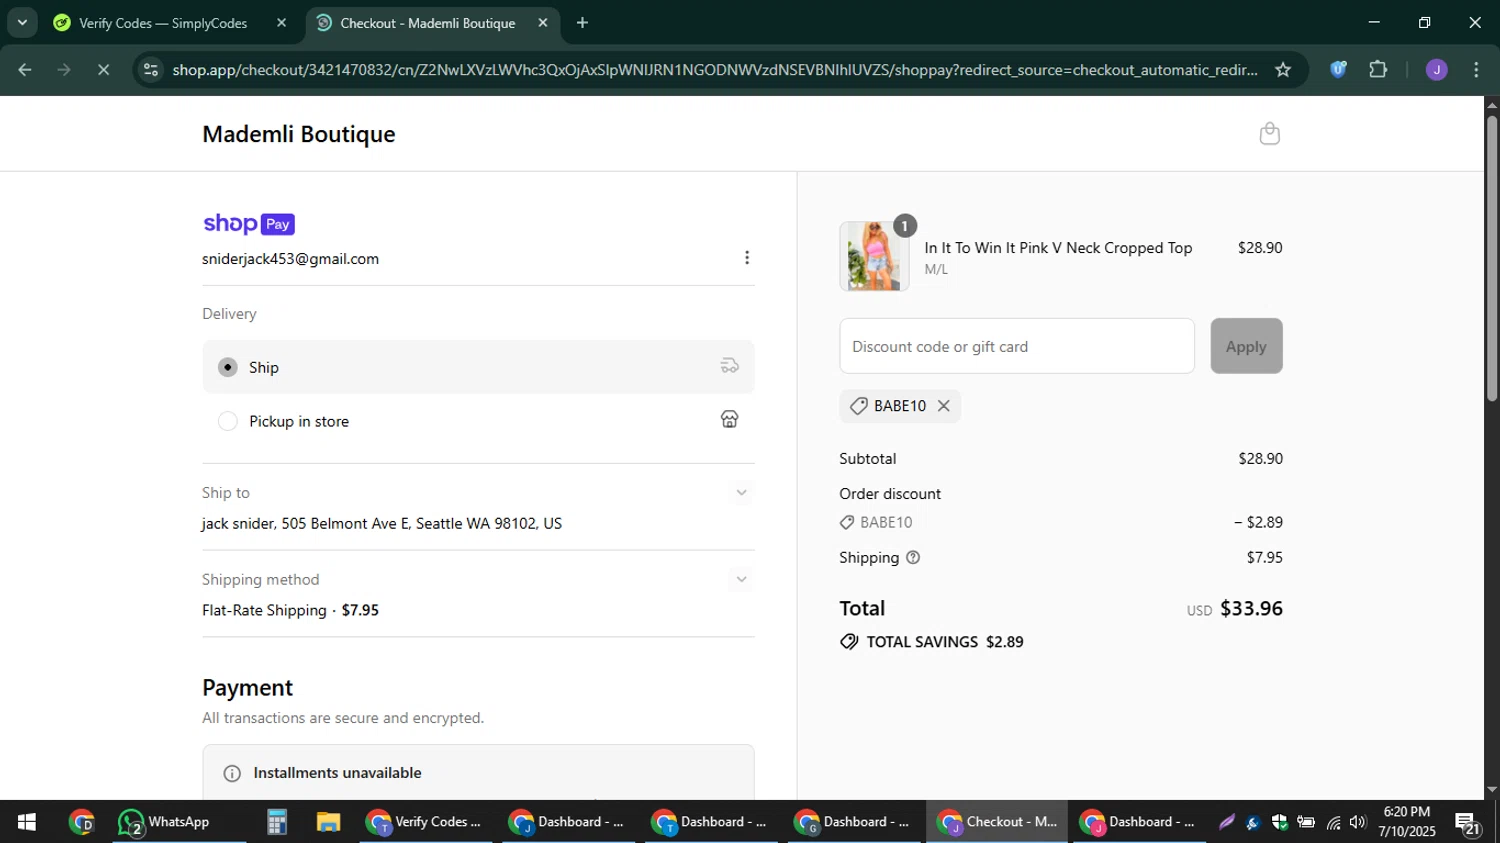Viewport: 1500px width, 843px height.
Task: Click the Apply discount button
Action: coord(1246,346)
